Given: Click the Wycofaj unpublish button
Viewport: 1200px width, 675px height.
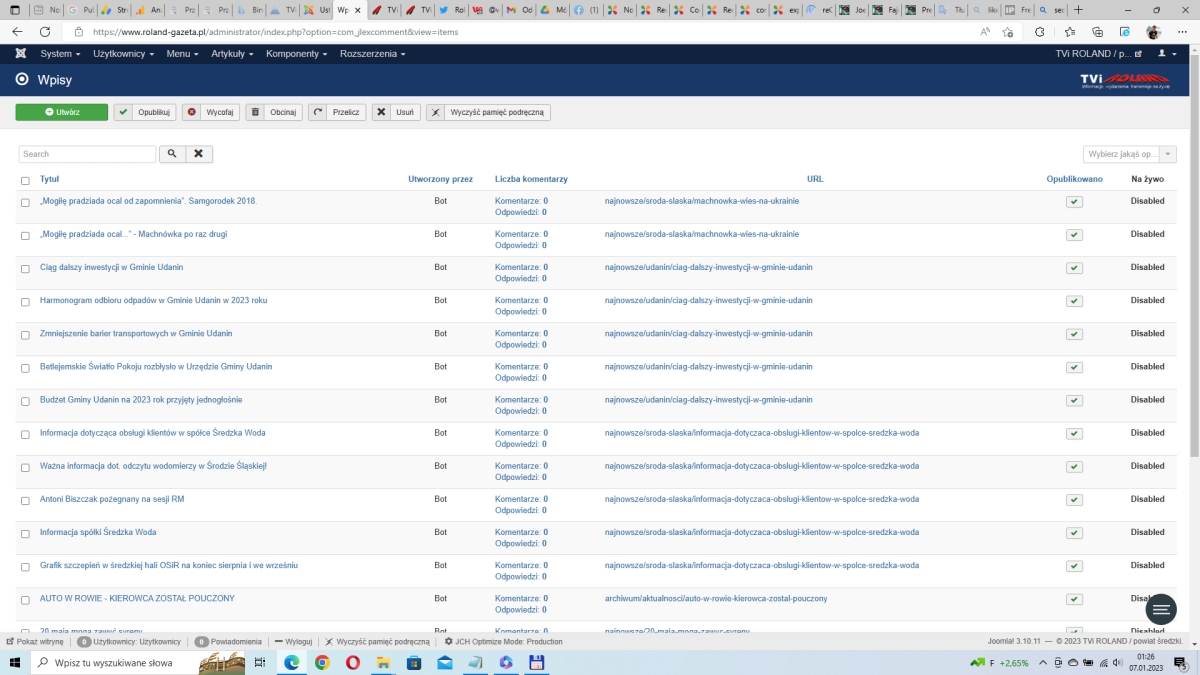Looking at the screenshot, I should (x=210, y=112).
